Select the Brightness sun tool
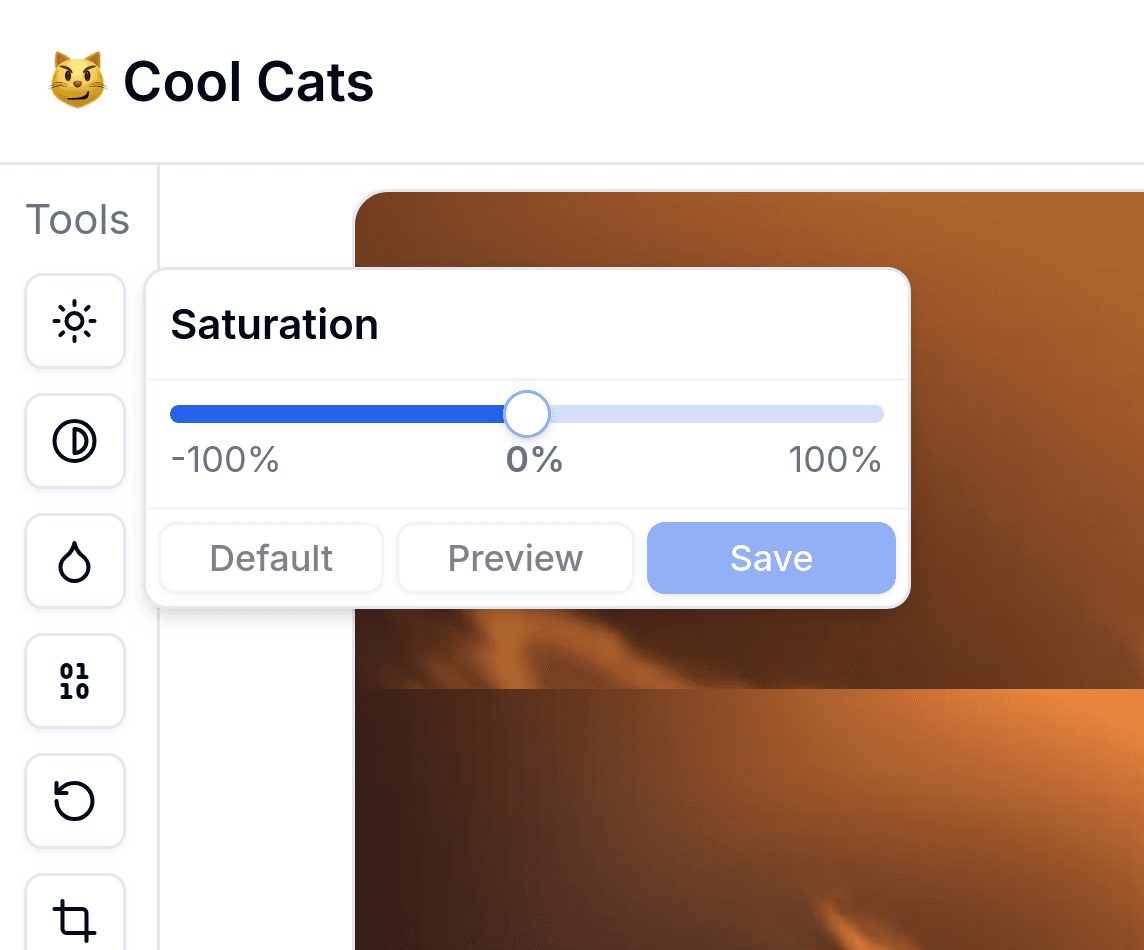1144x950 pixels. [x=75, y=321]
